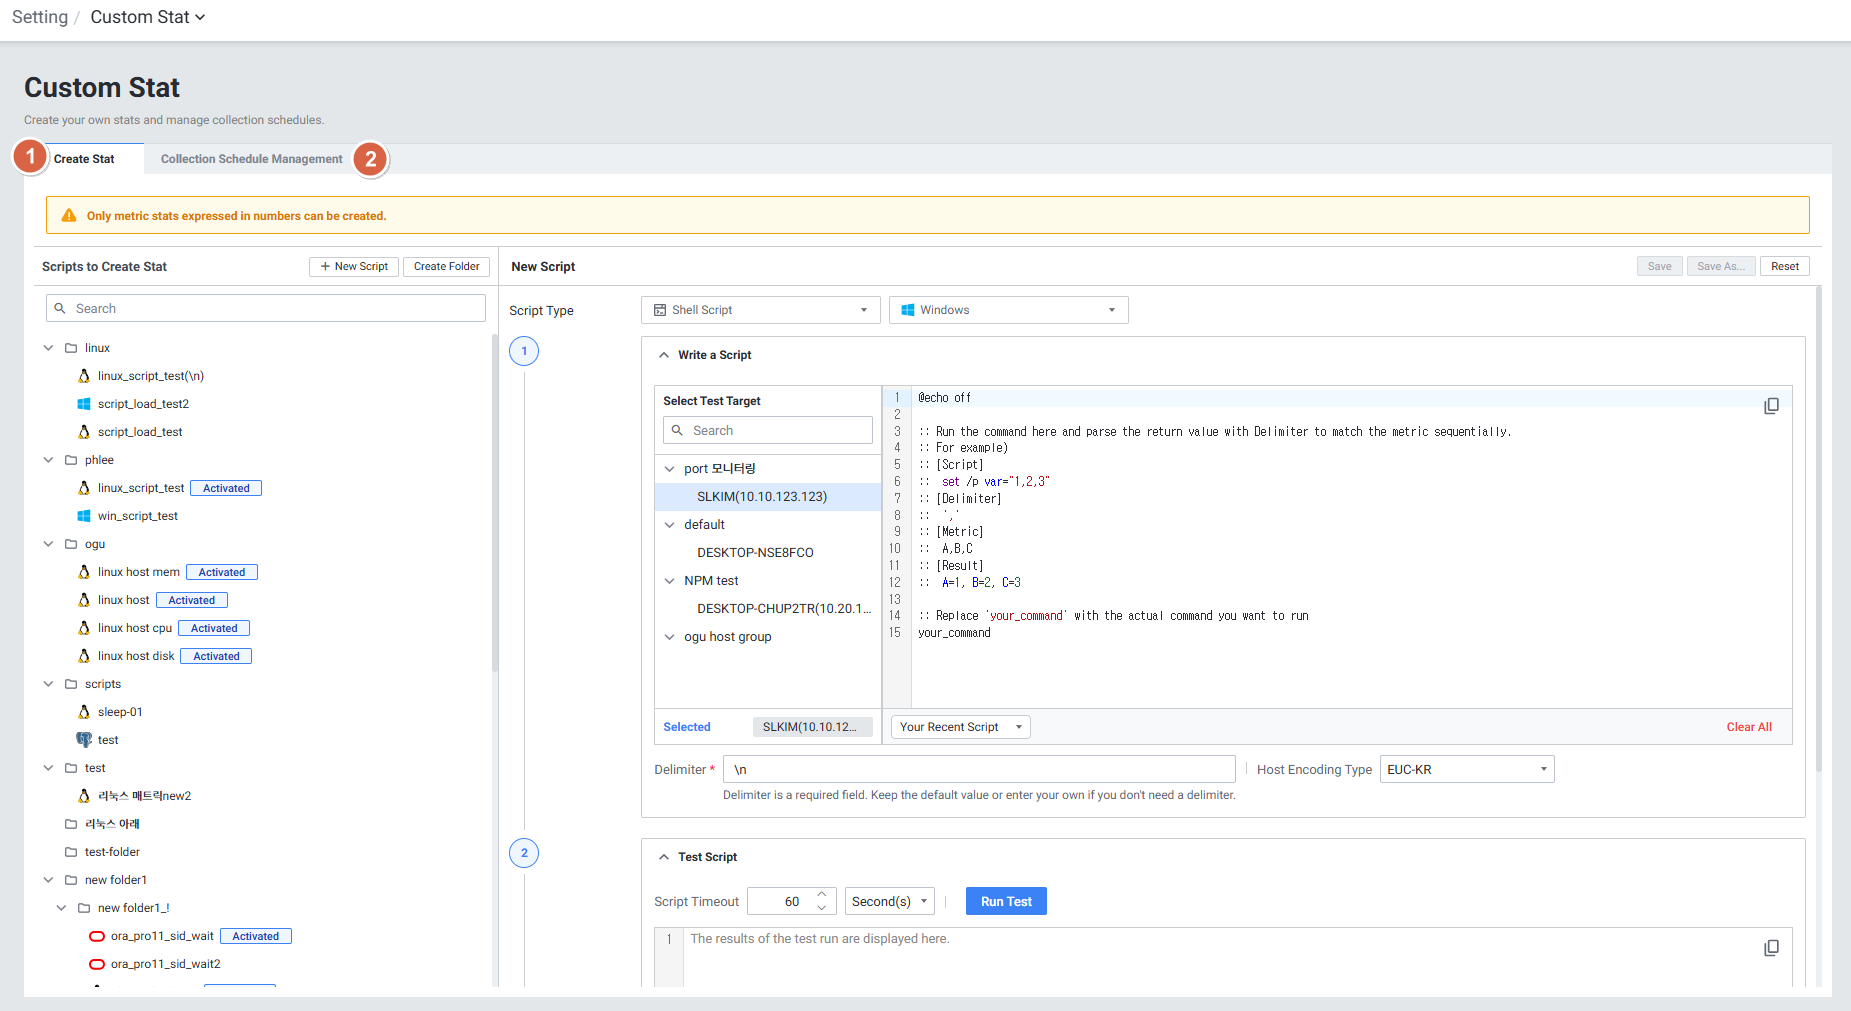1851x1011 pixels.
Task: Collapse the linux folder in tree
Action: (x=48, y=348)
